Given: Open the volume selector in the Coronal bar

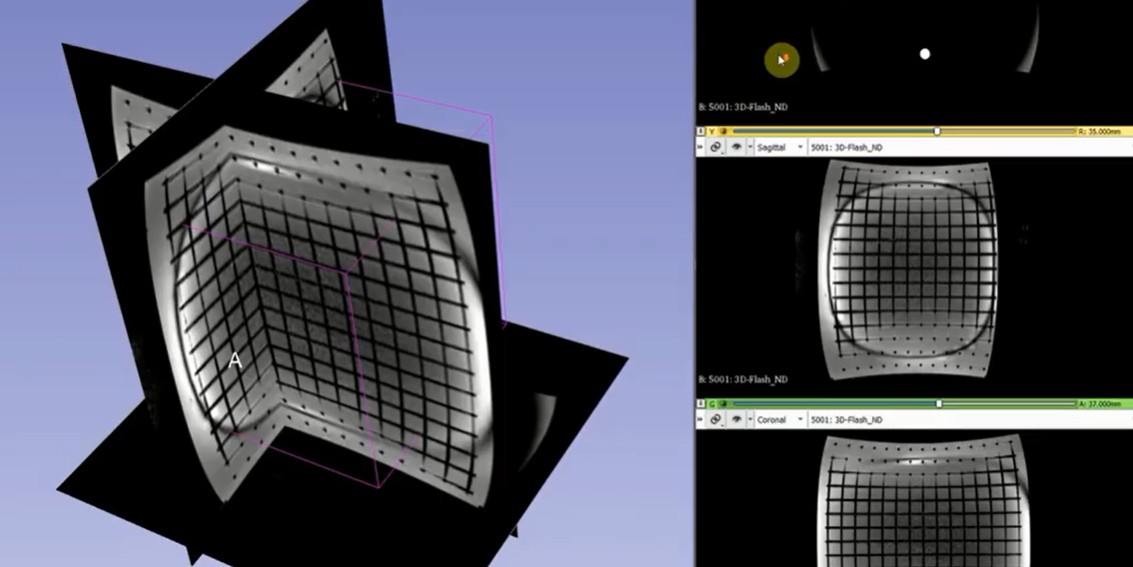Looking at the screenshot, I should (846, 420).
